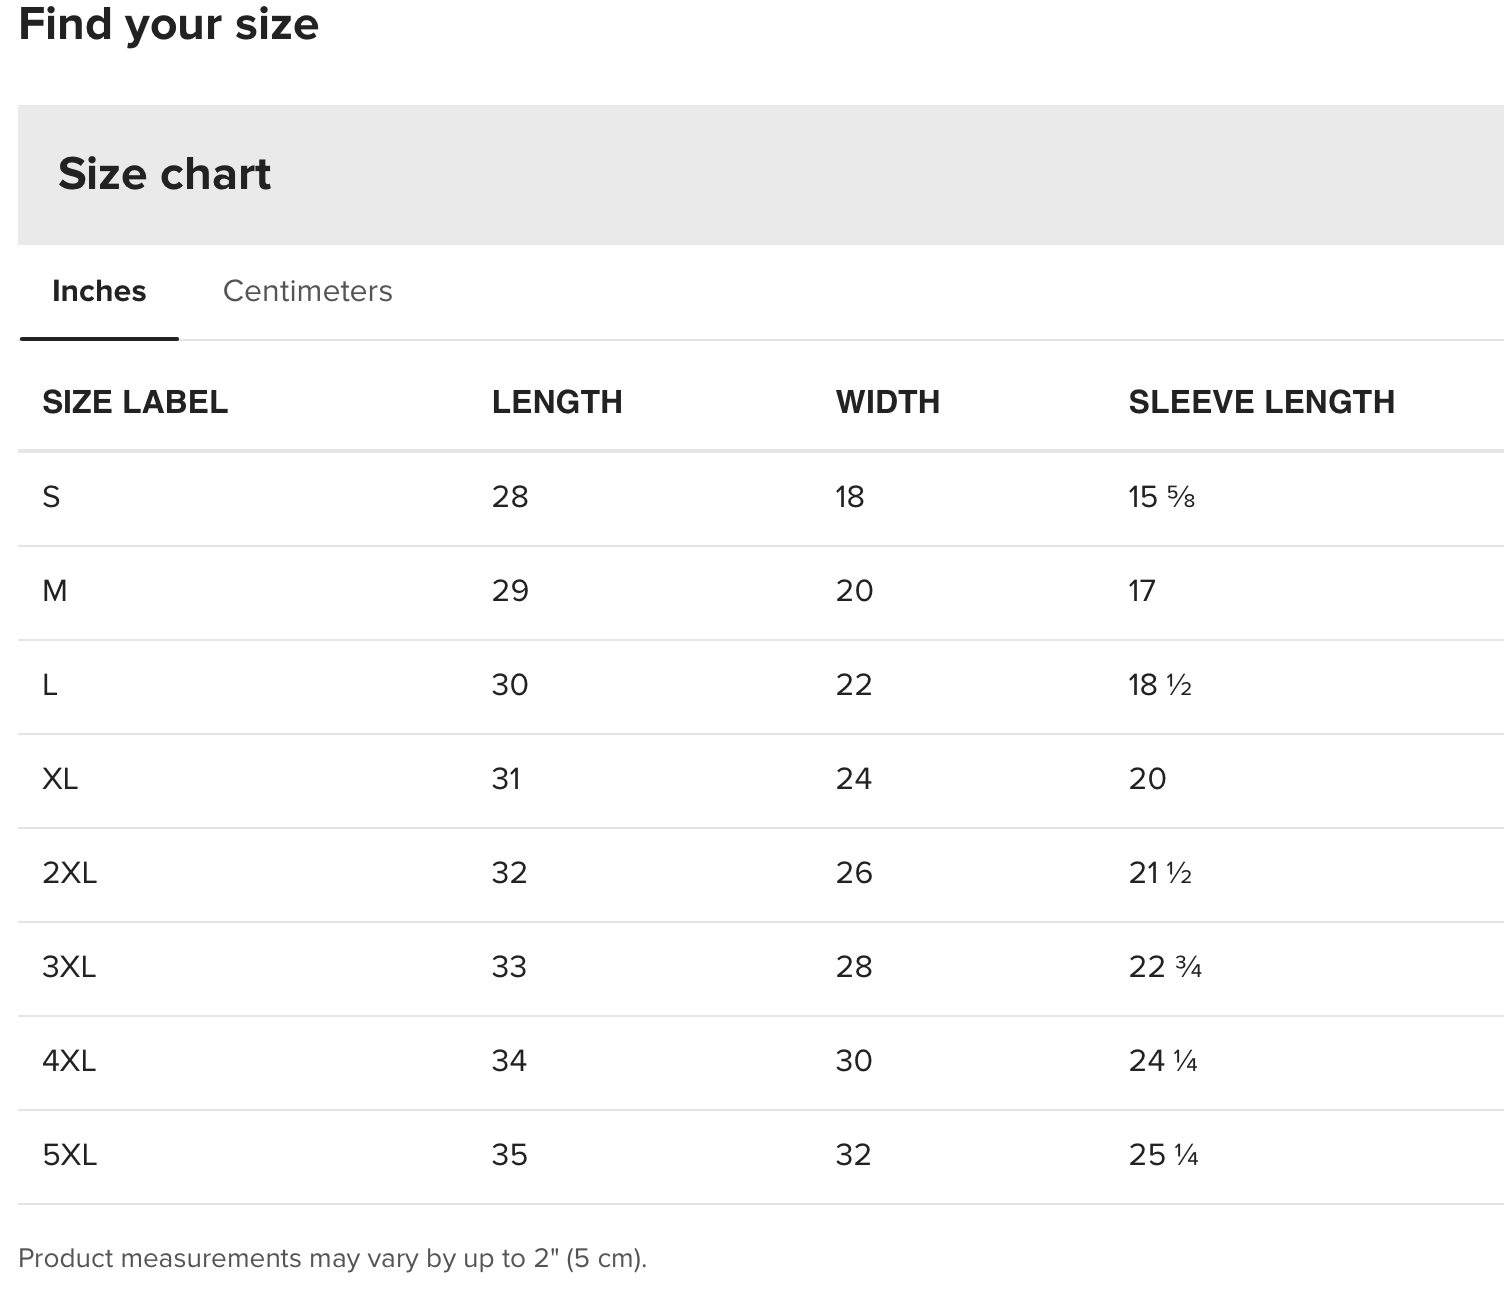The height and width of the screenshot is (1298, 1504).
Task: Select the M size label
Action: [55, 591]
